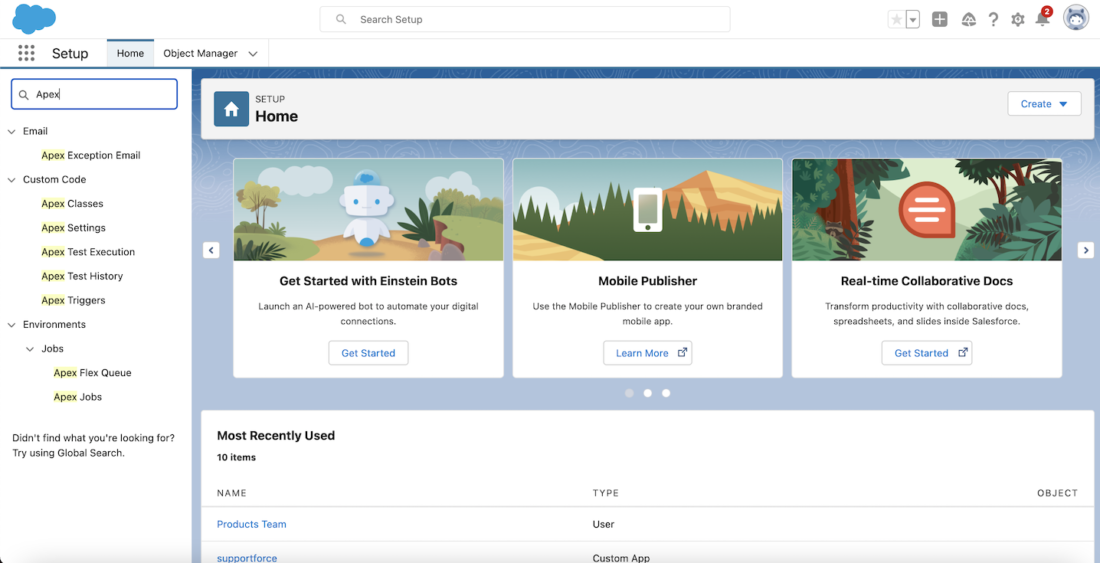
Task: Show previous carousel card
Action: (x=211, y=250)
